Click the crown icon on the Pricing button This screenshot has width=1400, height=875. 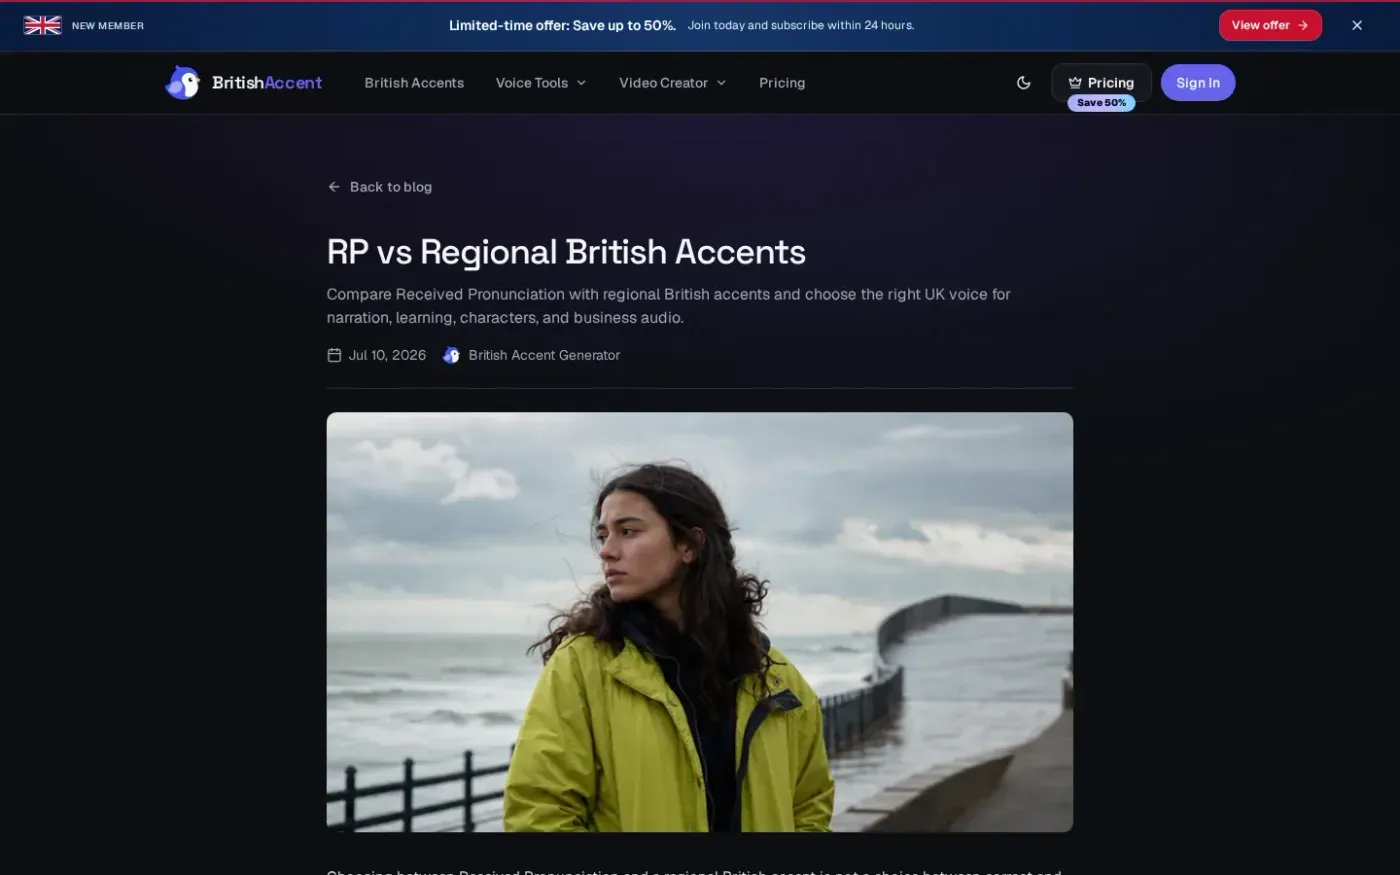pyautogui.click(x=1075, y=83)
